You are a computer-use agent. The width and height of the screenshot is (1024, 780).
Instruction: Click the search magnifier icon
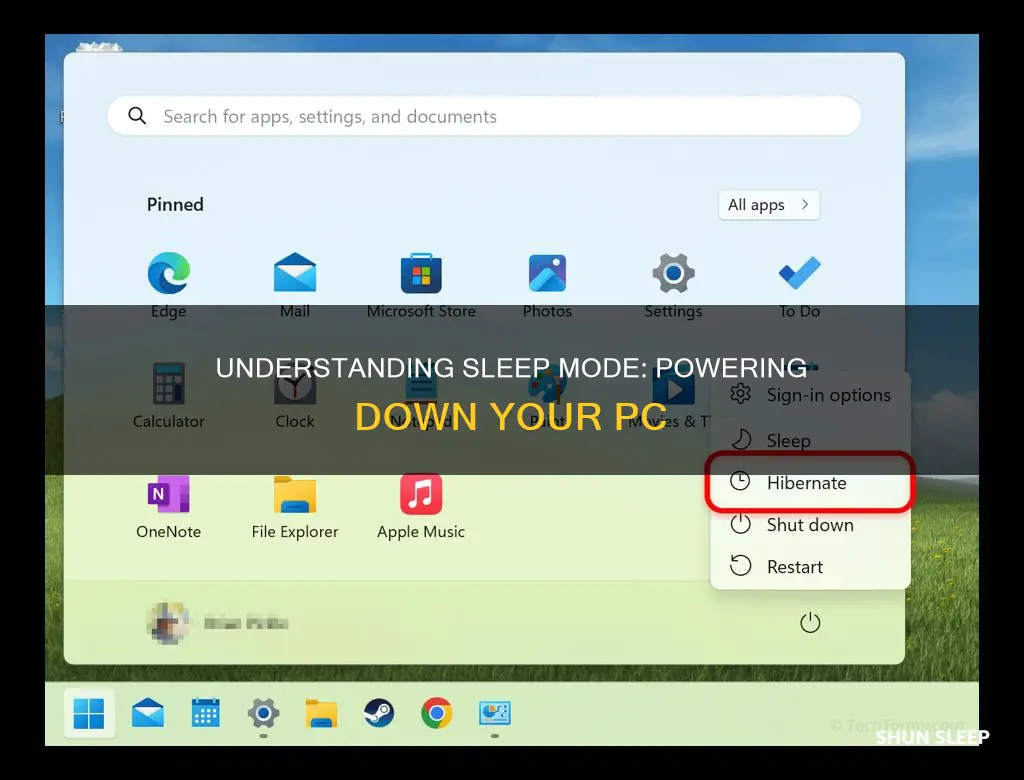coord(136,116)
